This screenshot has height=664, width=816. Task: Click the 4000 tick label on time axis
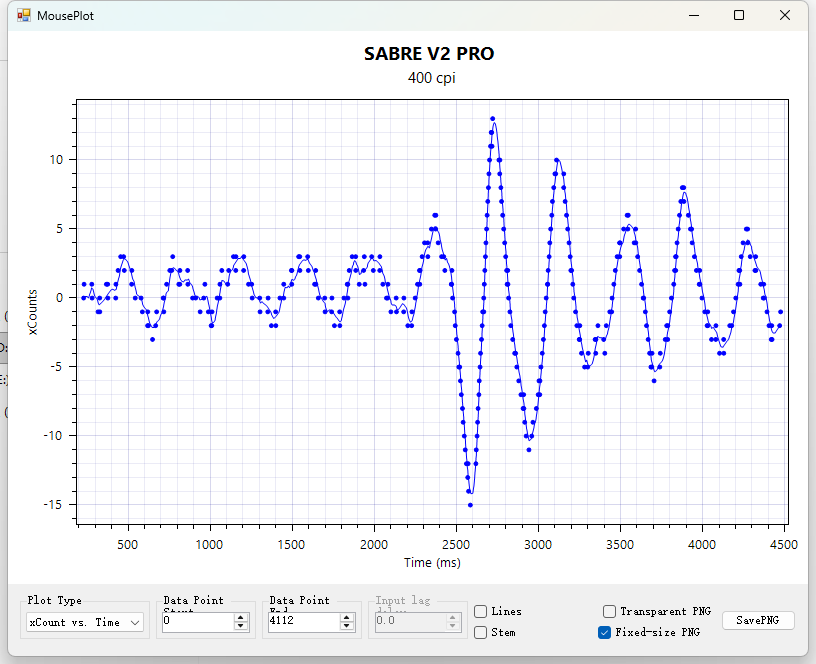click(x=702, y=545)
